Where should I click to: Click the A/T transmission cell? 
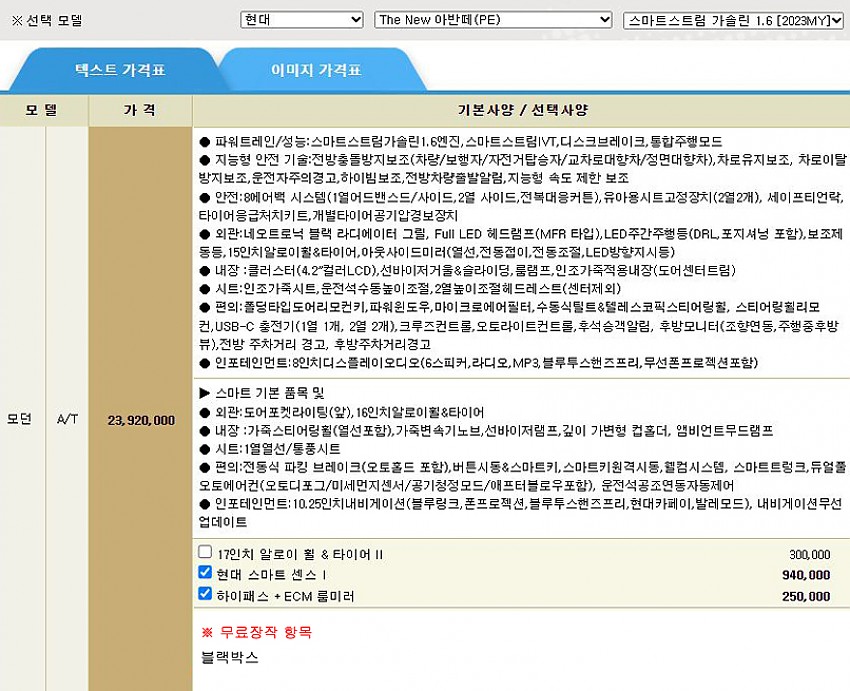click(67, 420)
